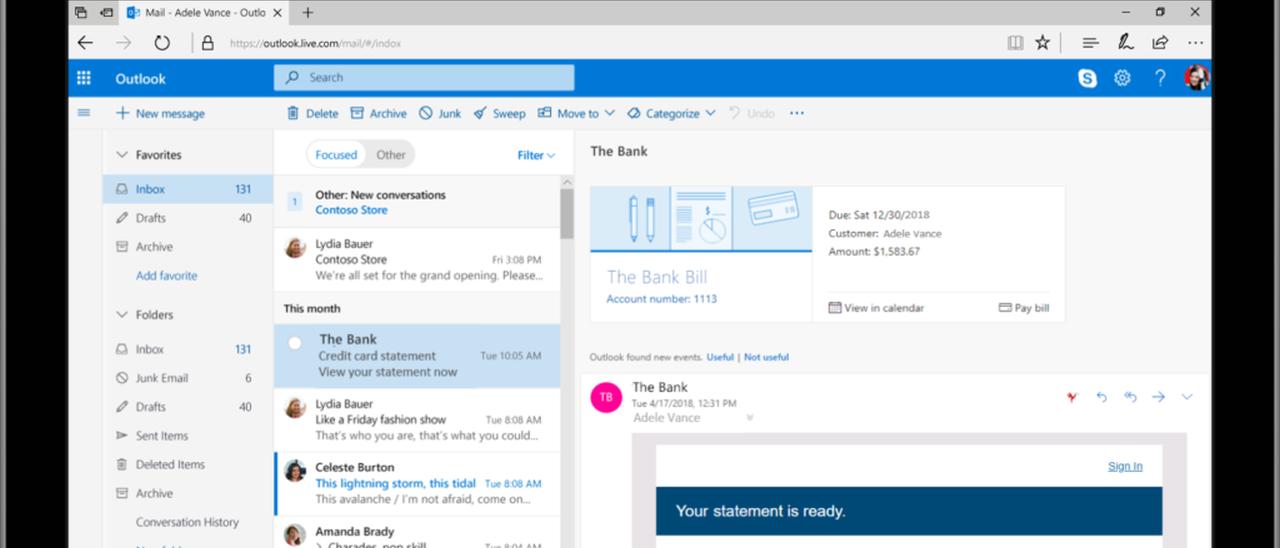Open the Sent Items folder
The width and height of the screenshot is (1280, 548).
[x=187, y=436]
